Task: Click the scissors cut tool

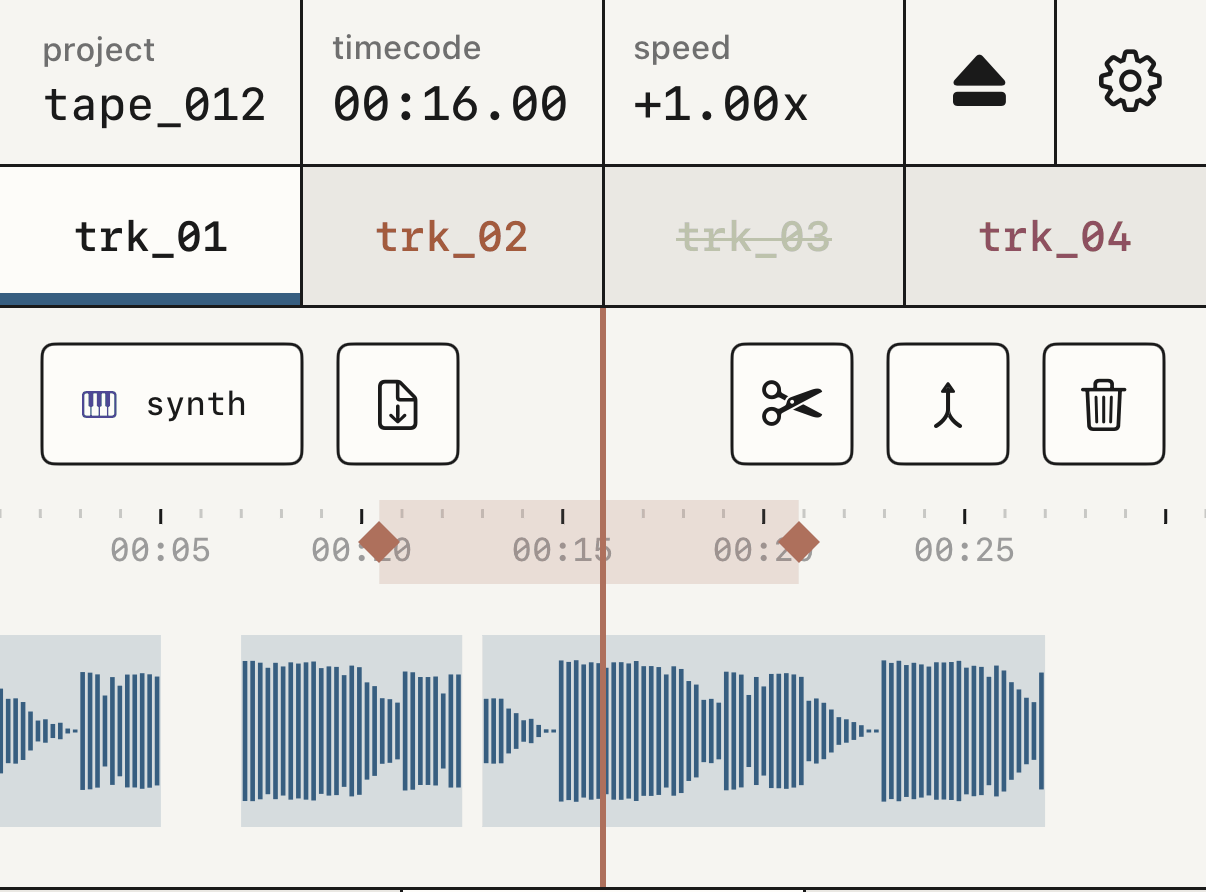Action: pyautogui.click(x=792, y=404)
